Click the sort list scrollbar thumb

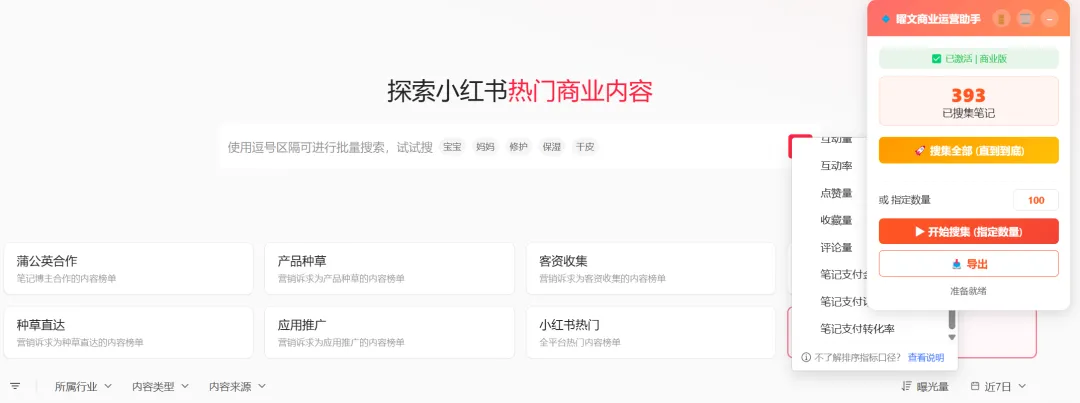click(952, 320)
